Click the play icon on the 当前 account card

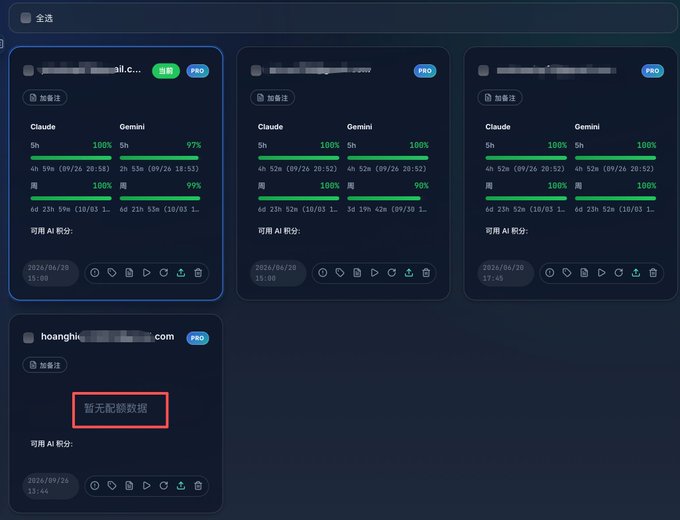pos(147,273)
